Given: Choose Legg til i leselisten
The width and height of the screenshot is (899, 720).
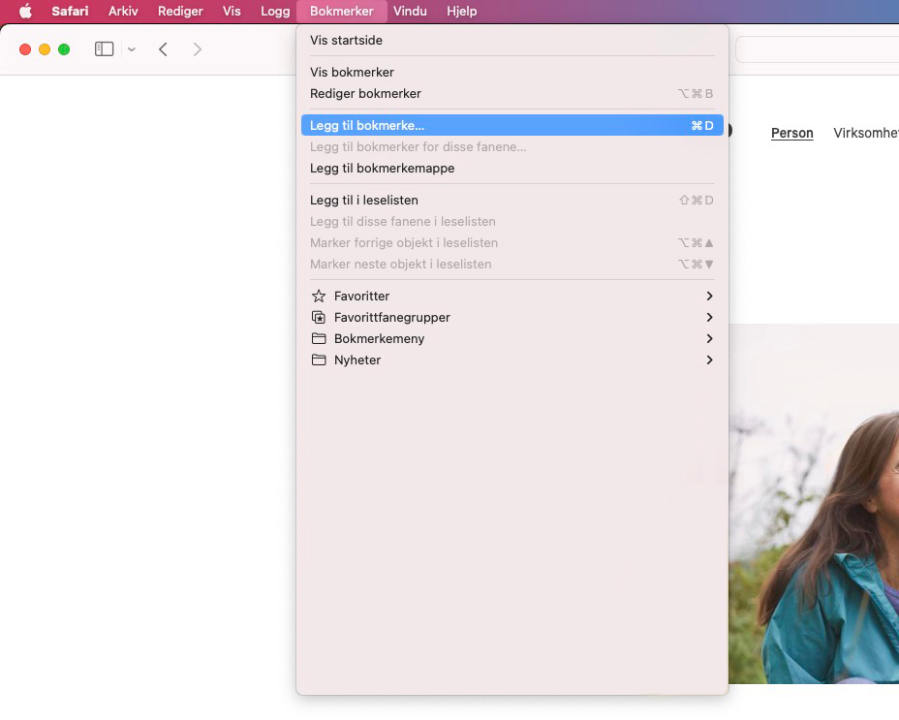Looking at the screenshot, I should coord(512,200).
